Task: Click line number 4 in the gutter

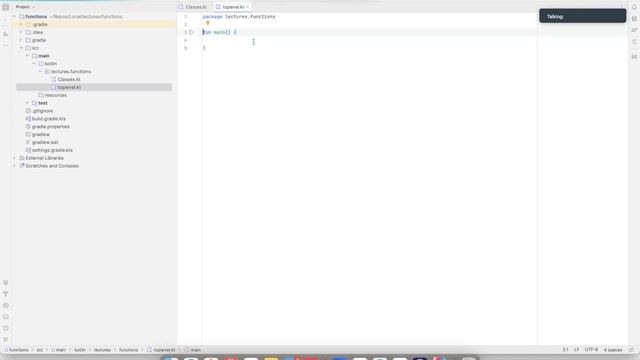Action: coord(185,40)
